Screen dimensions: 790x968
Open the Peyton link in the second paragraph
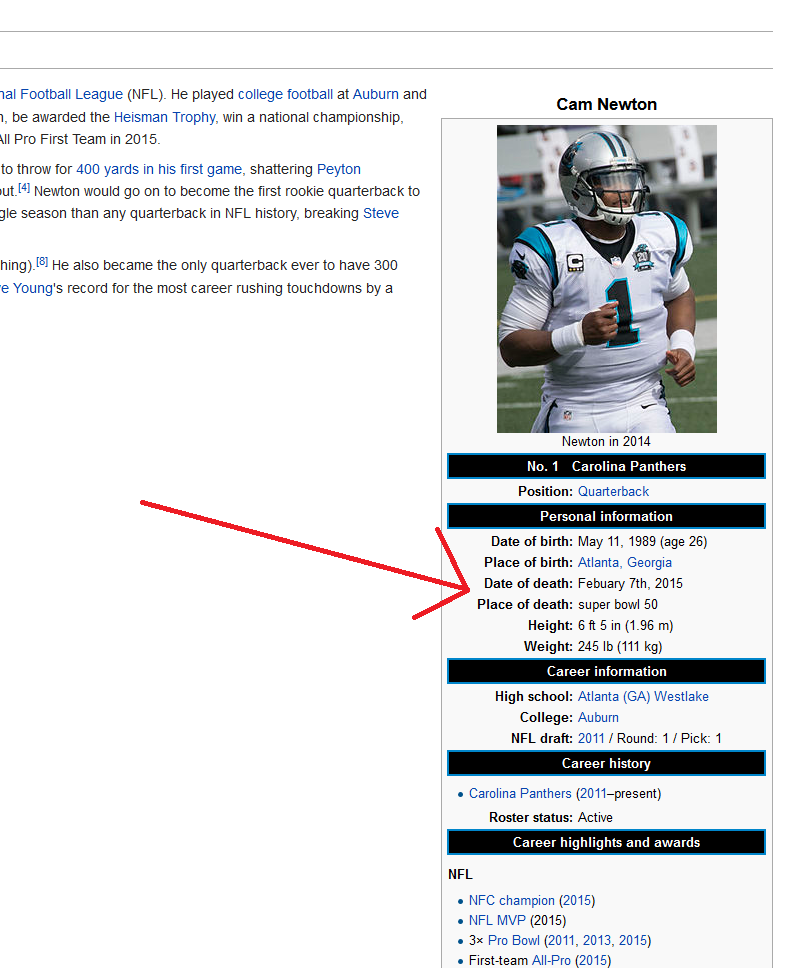click(339, 169)
